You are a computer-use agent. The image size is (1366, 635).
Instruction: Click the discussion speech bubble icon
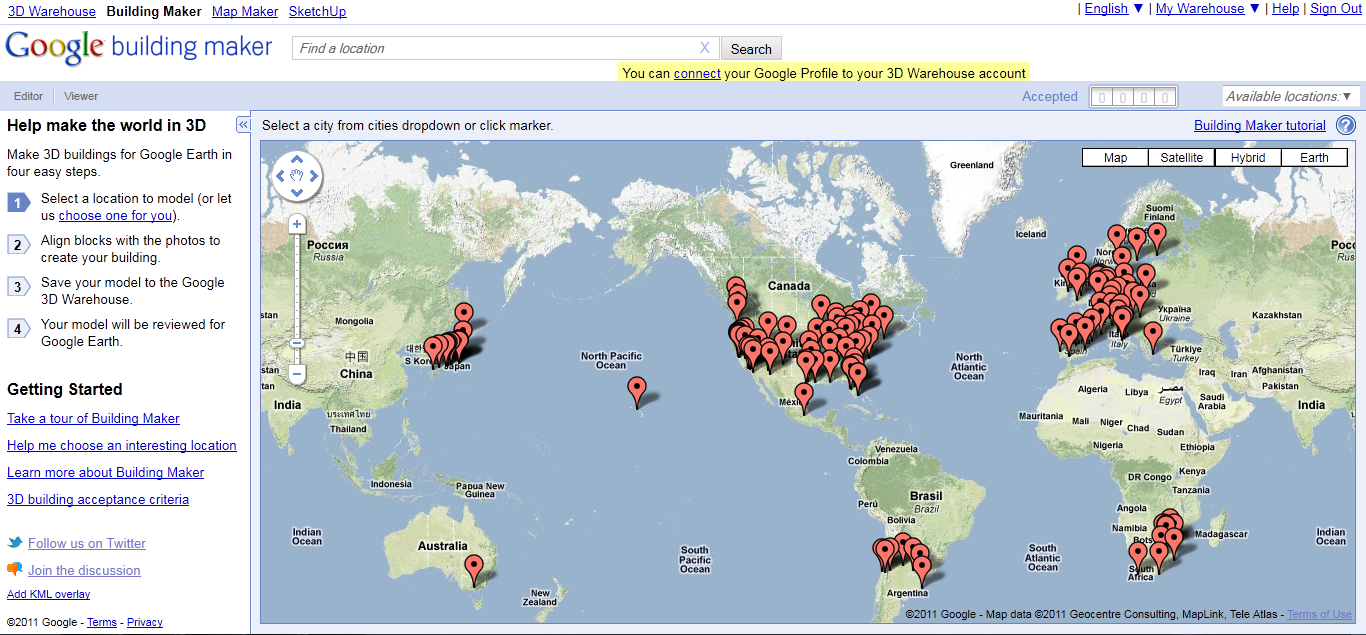pos(15,570)
